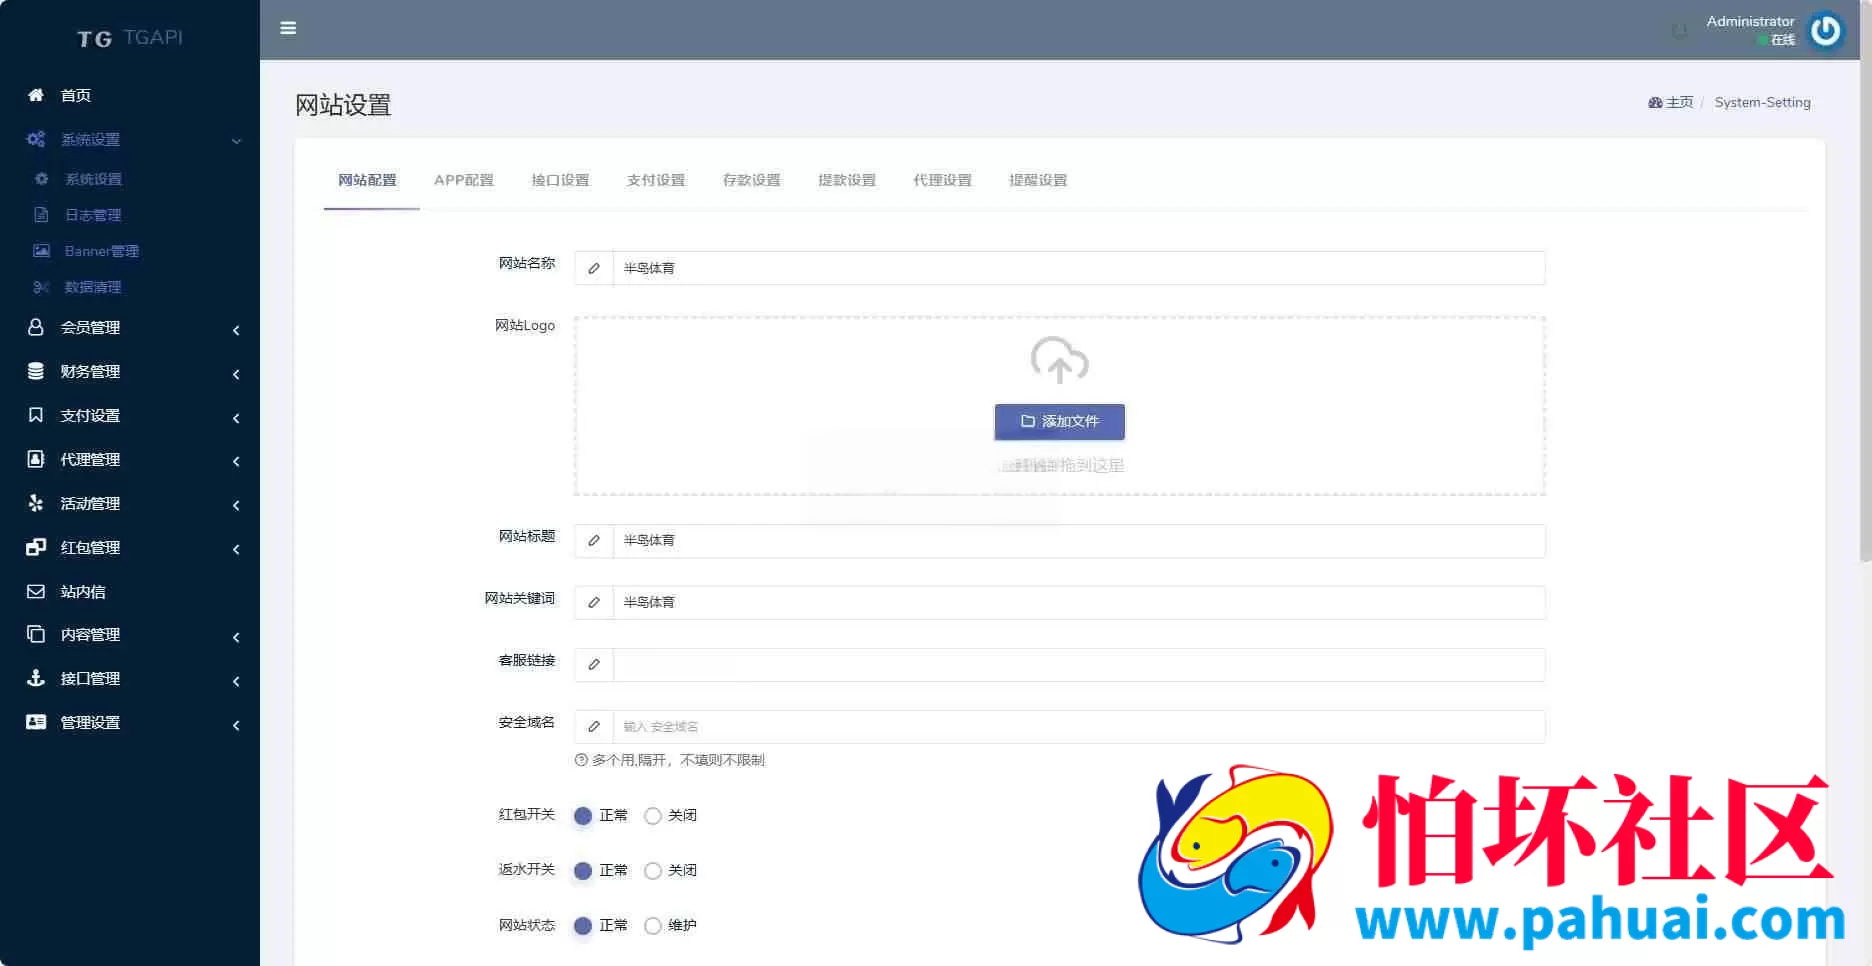Click the copy icon beside 内容管理
This screenshot has width=1872, height=966.
(36, 634)
